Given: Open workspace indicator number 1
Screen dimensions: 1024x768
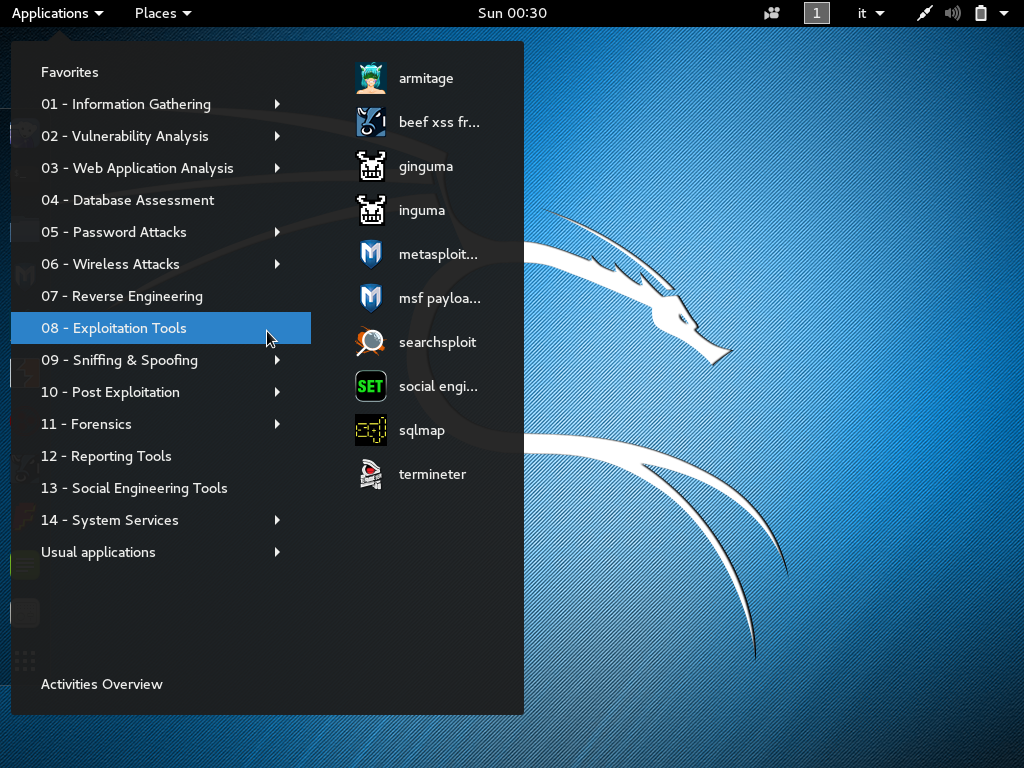Looking at the screenshot, I should pos(816,13).
